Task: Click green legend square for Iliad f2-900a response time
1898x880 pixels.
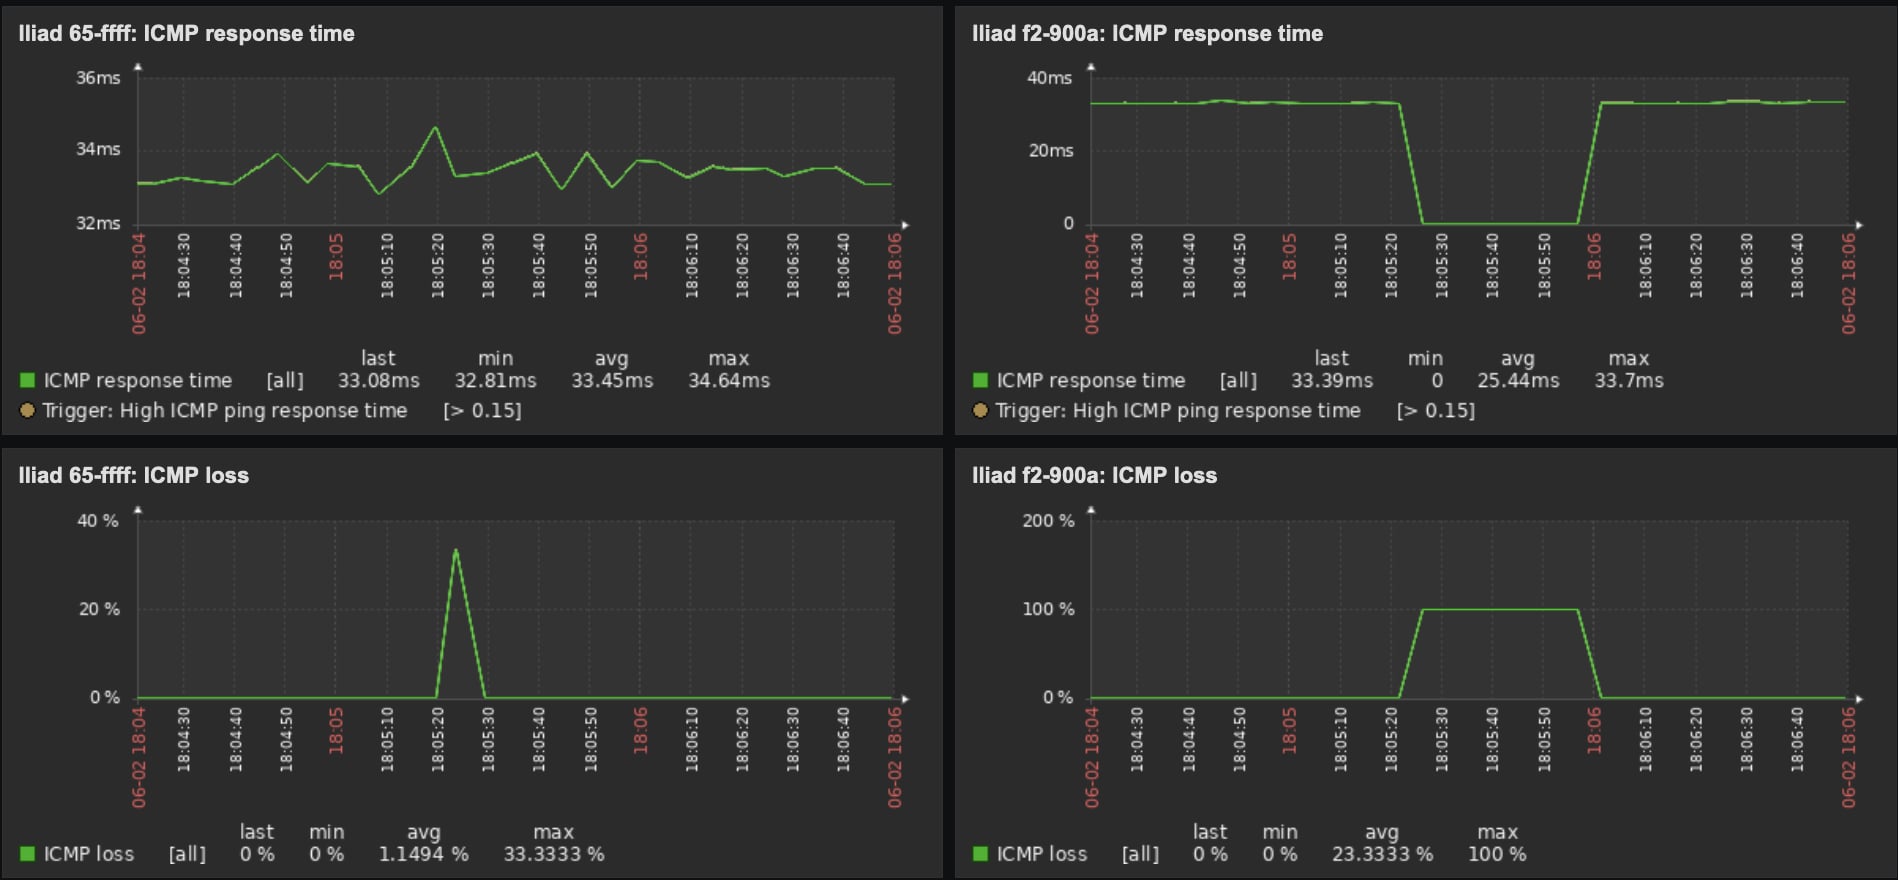Action: pos(981,380)
